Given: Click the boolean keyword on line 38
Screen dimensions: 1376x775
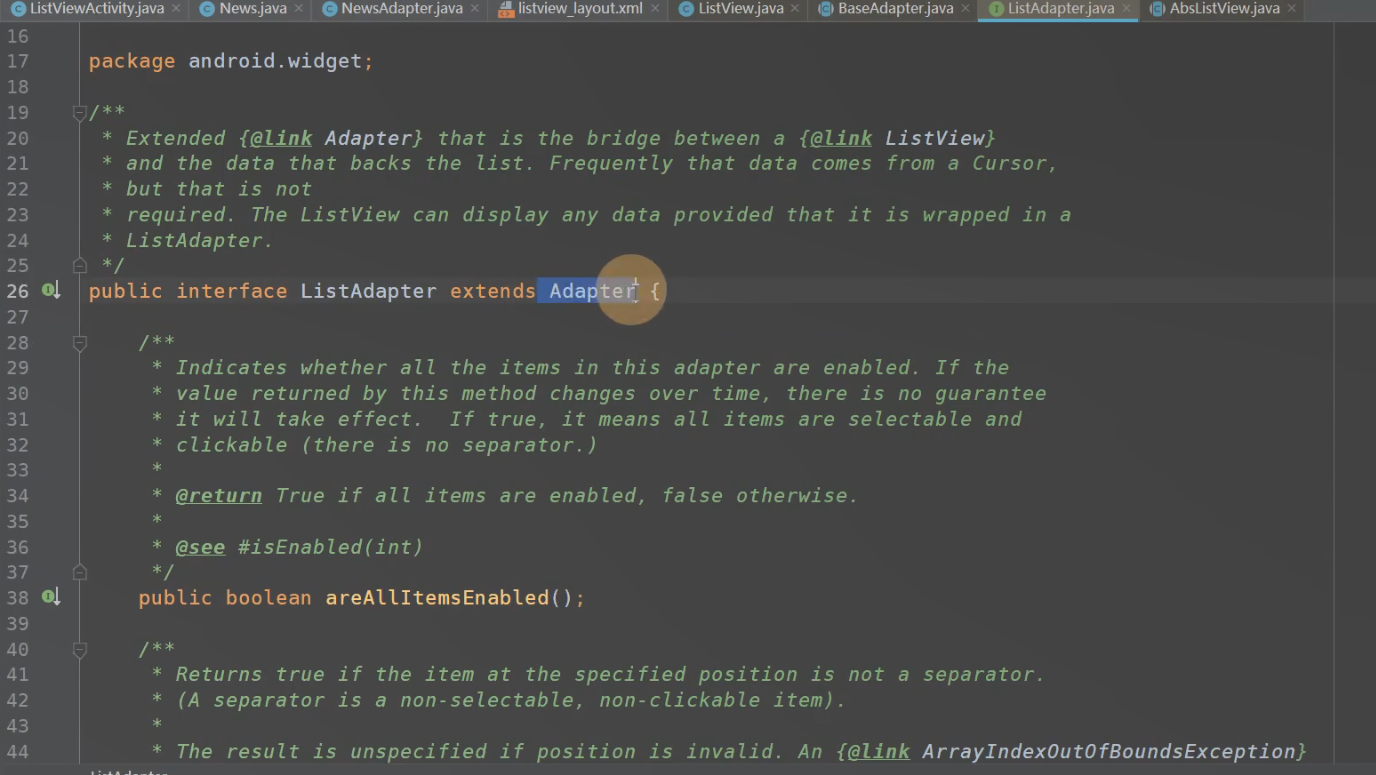Looking at the screenshot, I should [x=269, y=598].
